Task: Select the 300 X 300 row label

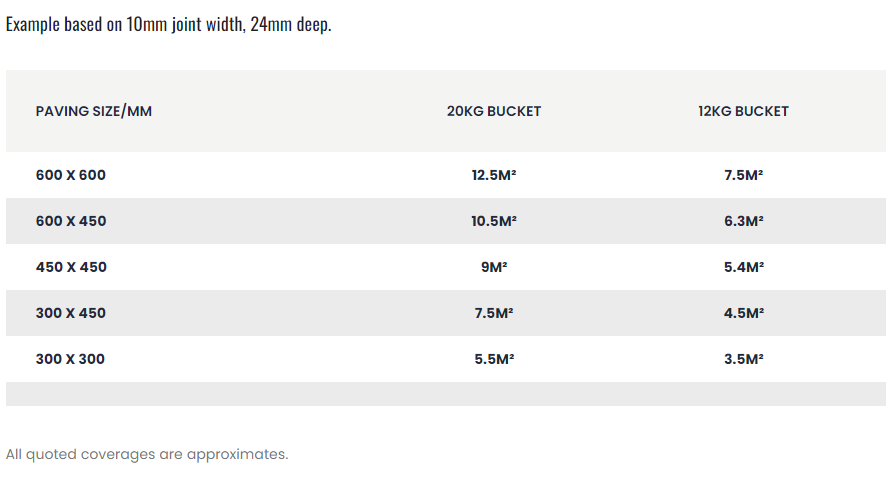Action: click(x=71, y=359)
